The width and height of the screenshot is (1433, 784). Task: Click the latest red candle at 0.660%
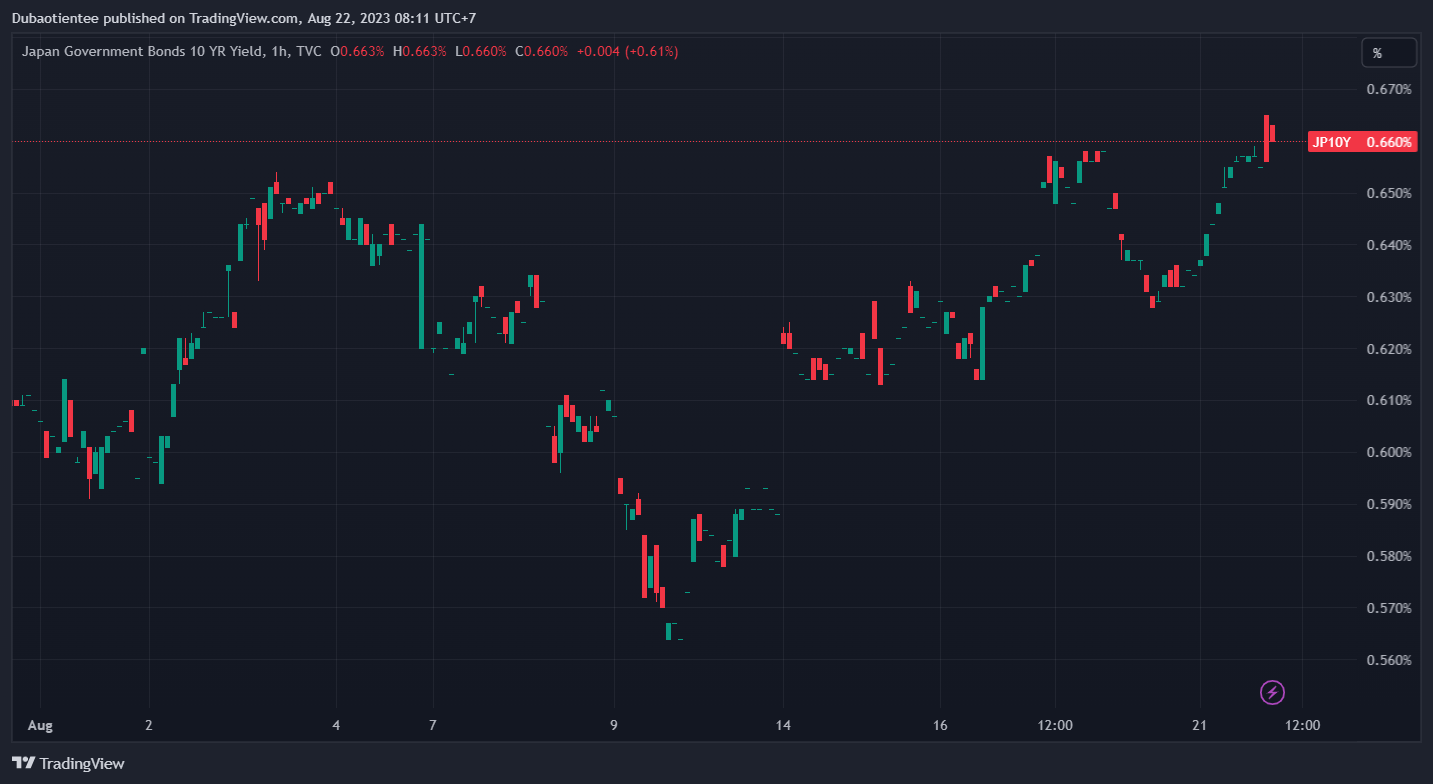pyautogui.click(x=1272, y=133)
